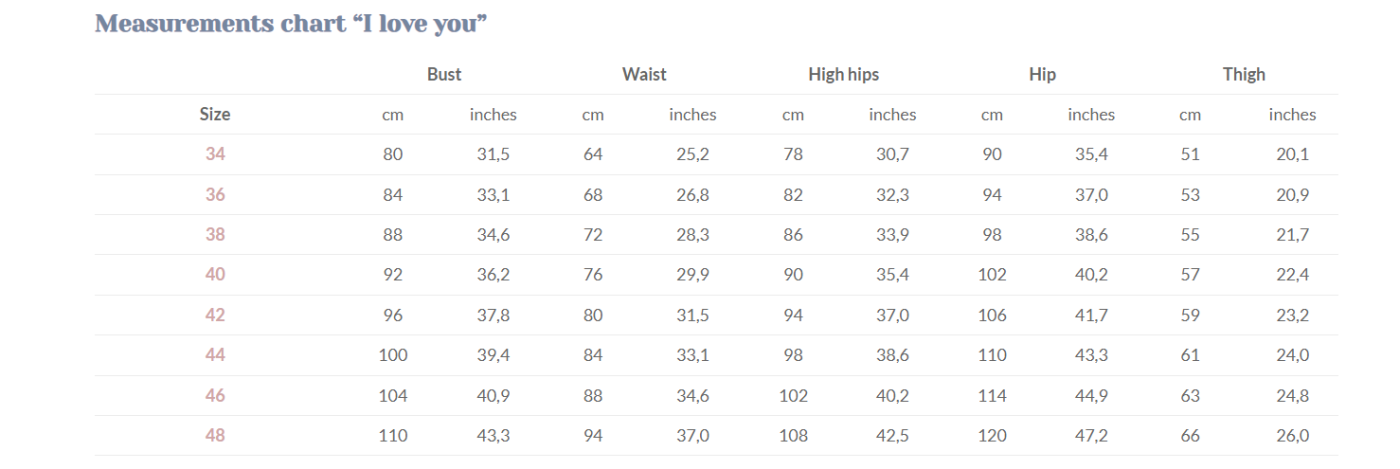Click the size 48 link
Viewport: 1400px width, 469px height.
coord(215,435)
